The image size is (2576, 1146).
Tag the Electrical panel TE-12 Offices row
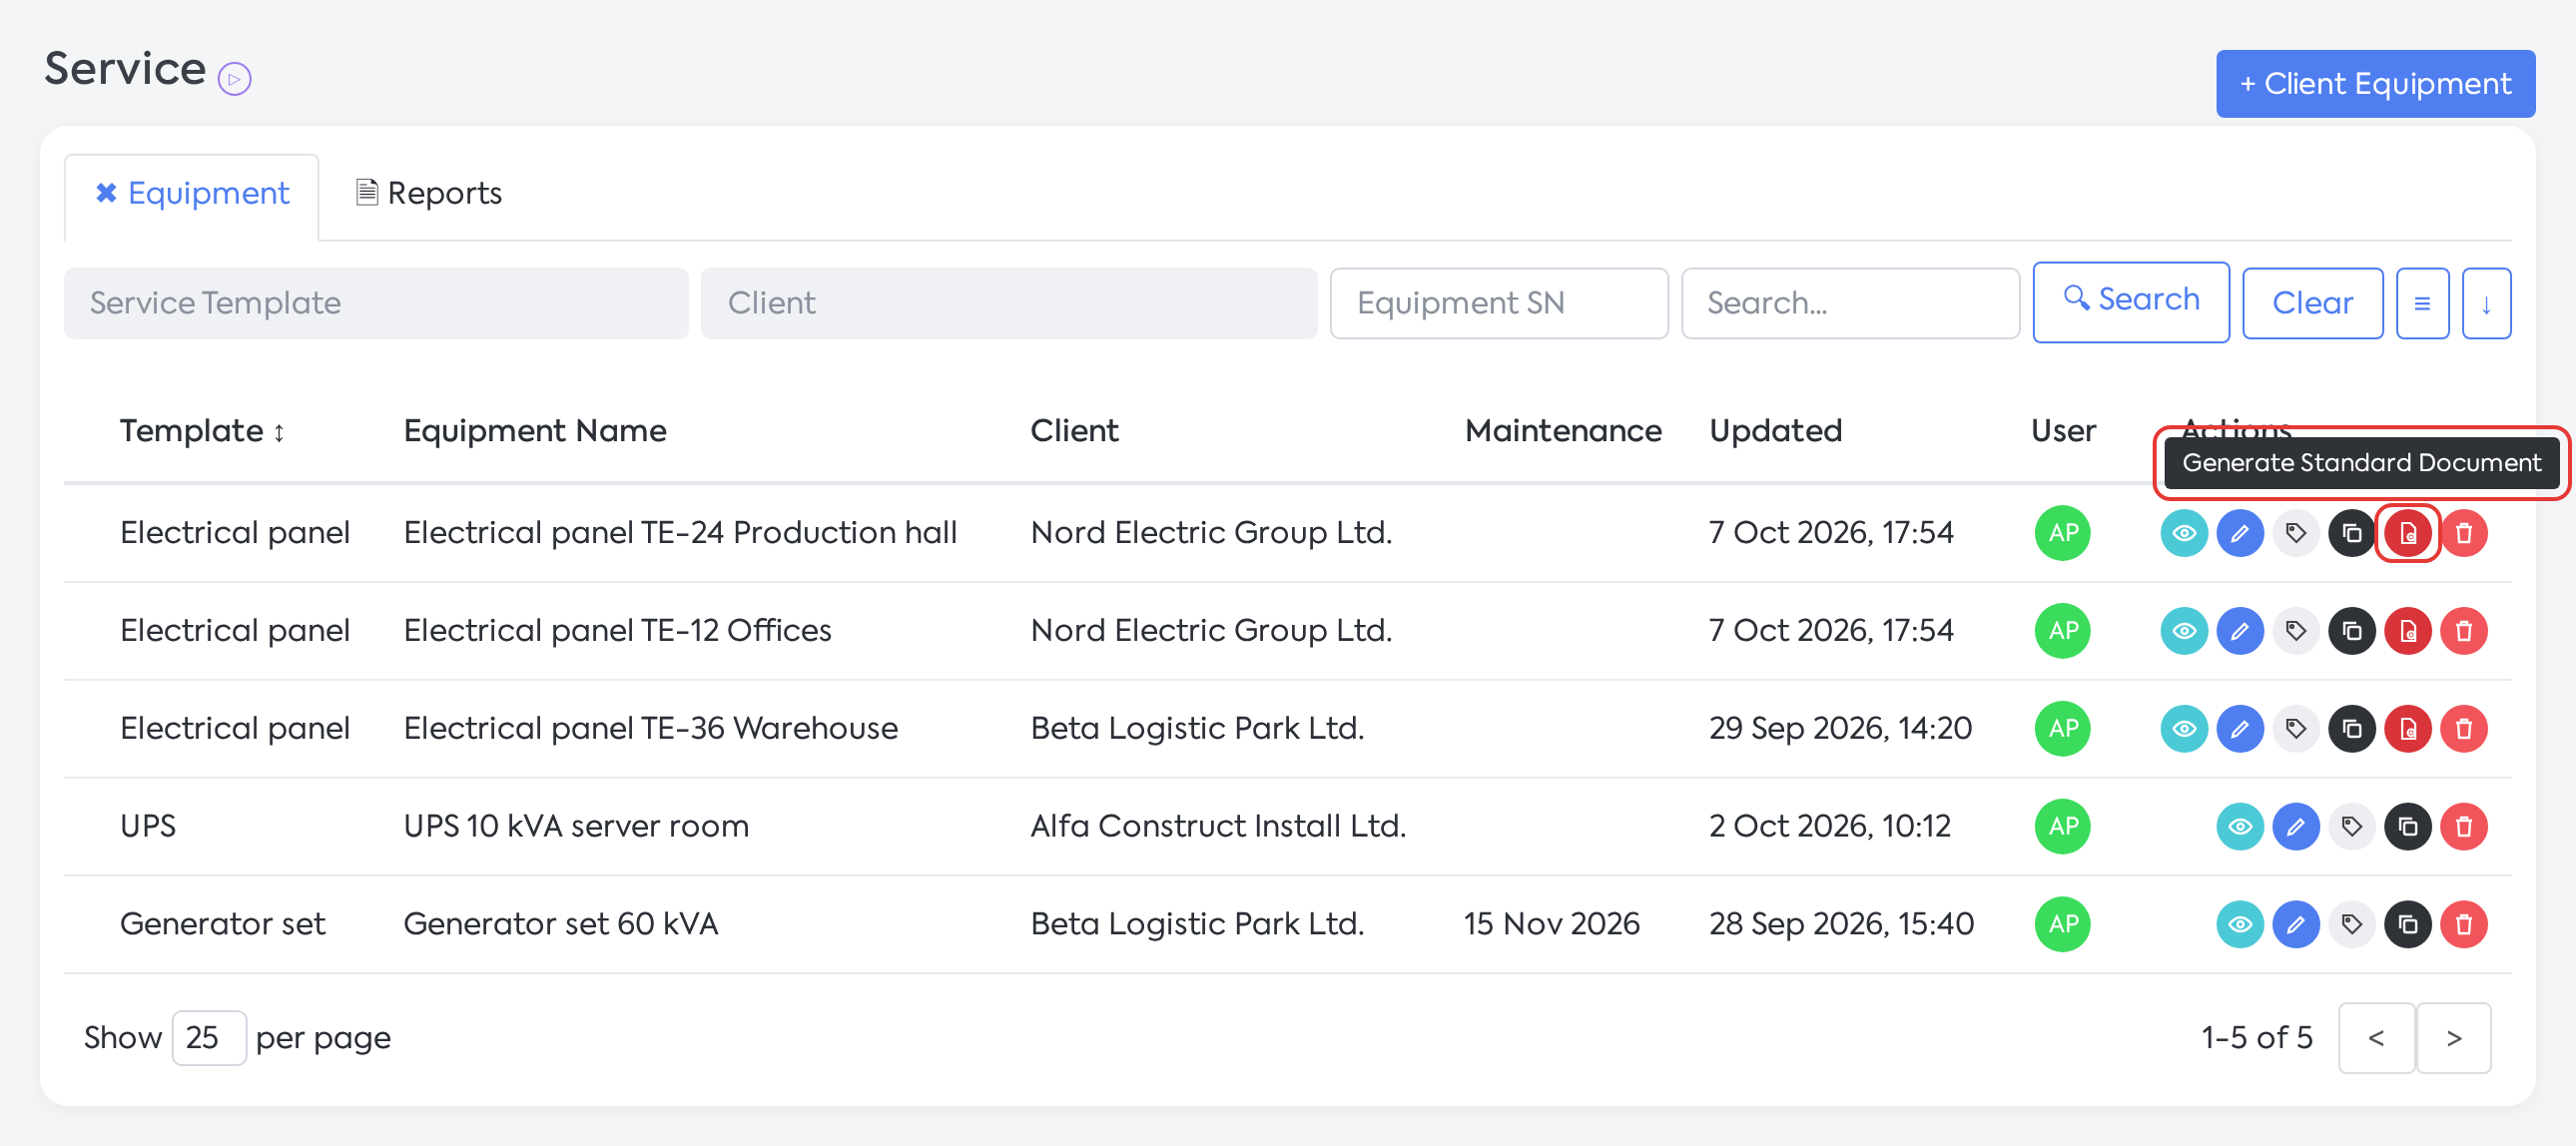tap(2296, 631)
